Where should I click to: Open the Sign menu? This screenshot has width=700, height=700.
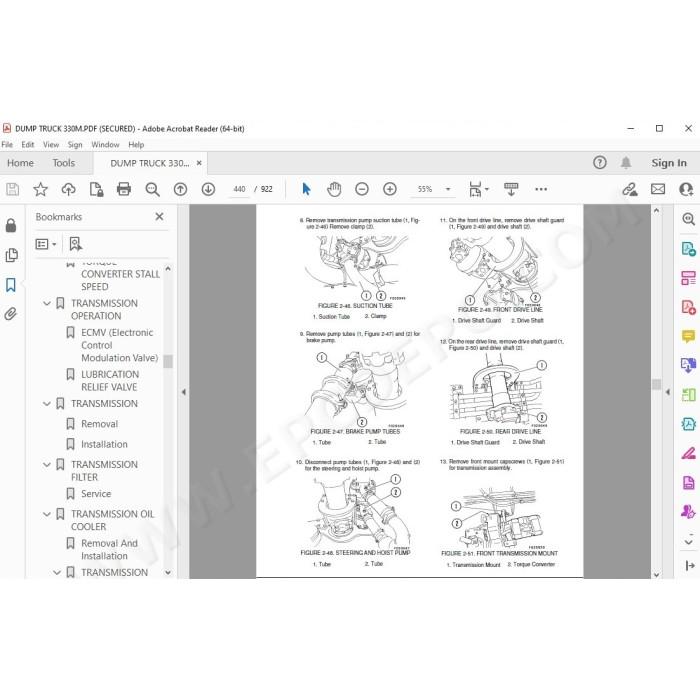tap(75, 145)
